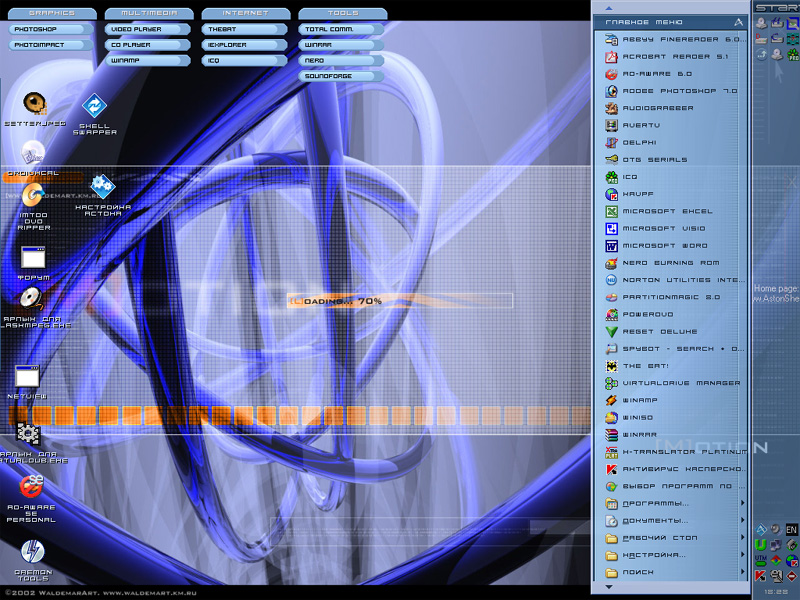
Task: Click the Acrobat Reader 5.1 menu icon
Action: [x=611, y=57]
